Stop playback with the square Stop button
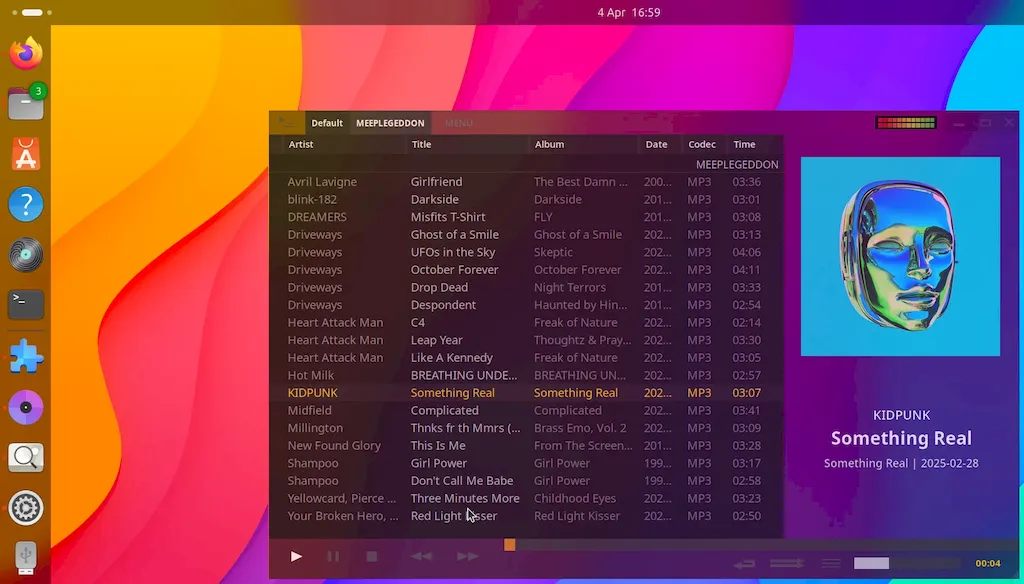The height and width of the screenshot is (584, 1024). pyautogui.click(x=372, y=557)
